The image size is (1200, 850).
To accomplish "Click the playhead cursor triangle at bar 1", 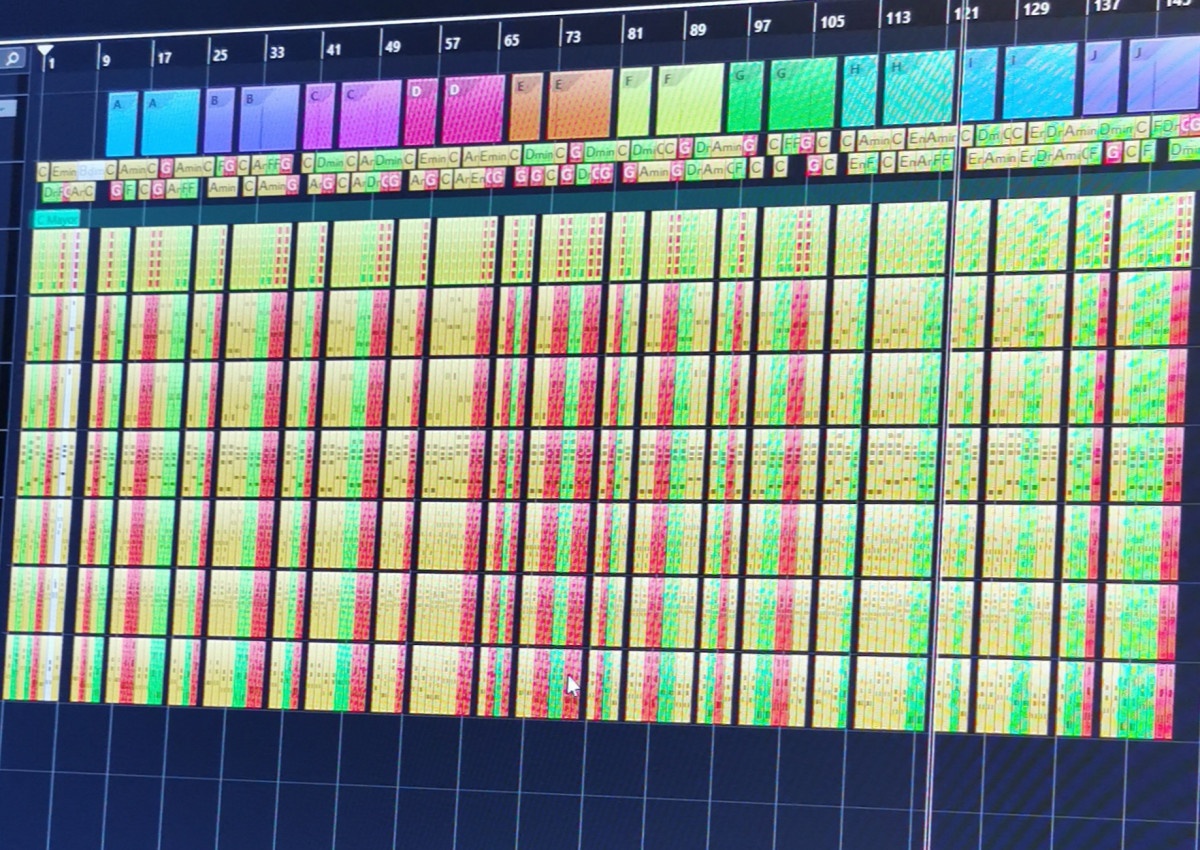I will 46,50.
